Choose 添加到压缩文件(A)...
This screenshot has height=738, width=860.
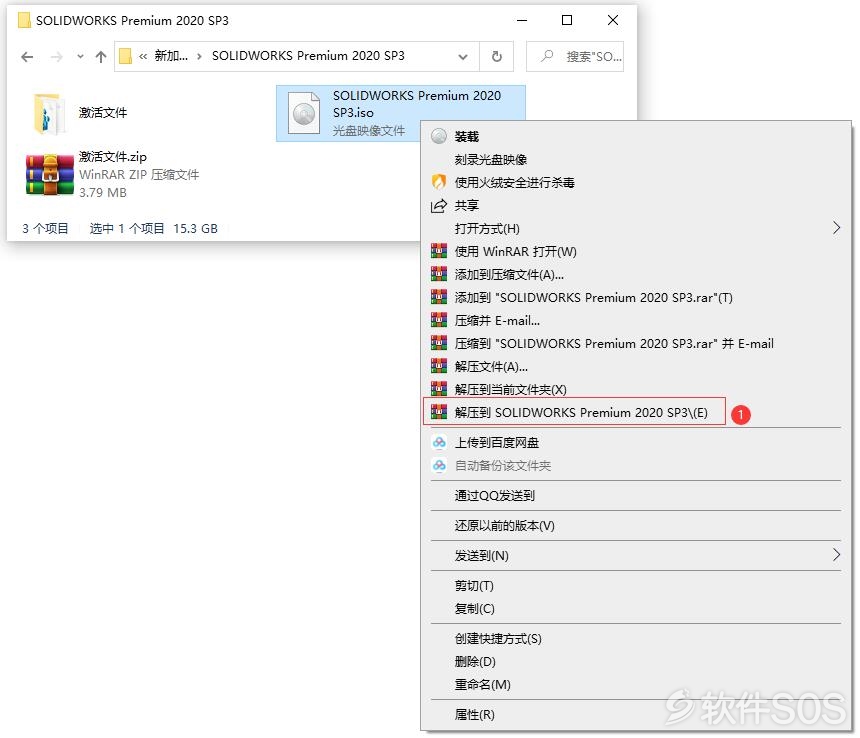(x=636, y=275)
